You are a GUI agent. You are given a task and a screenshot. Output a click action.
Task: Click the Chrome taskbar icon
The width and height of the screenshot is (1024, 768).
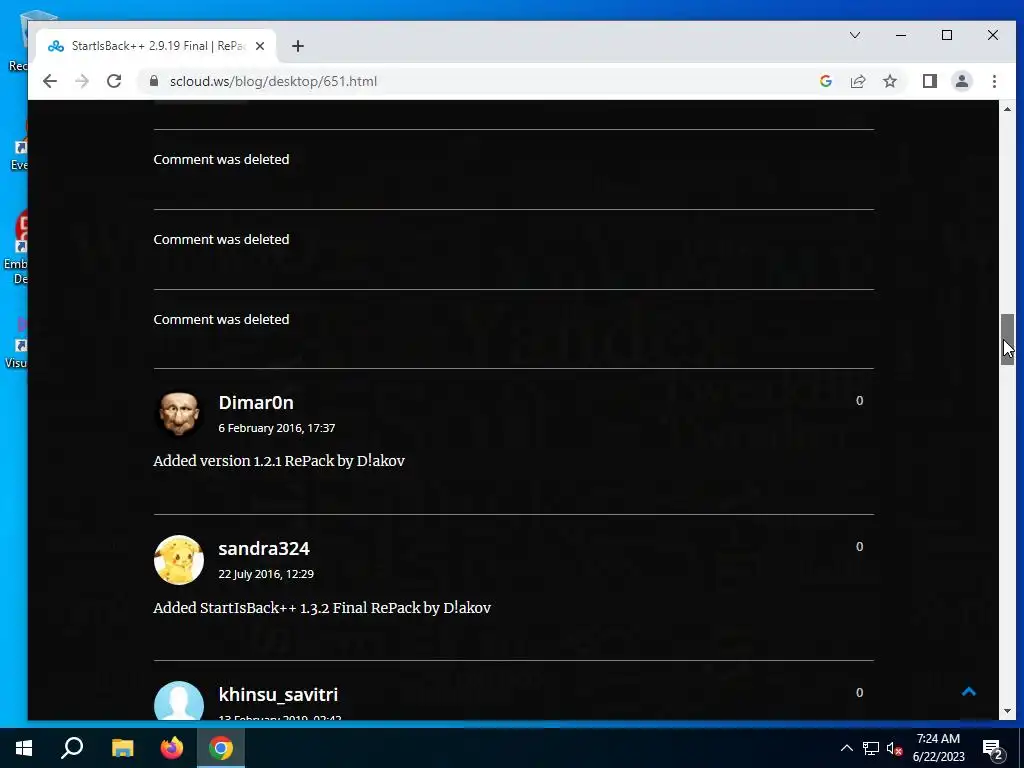221,748
